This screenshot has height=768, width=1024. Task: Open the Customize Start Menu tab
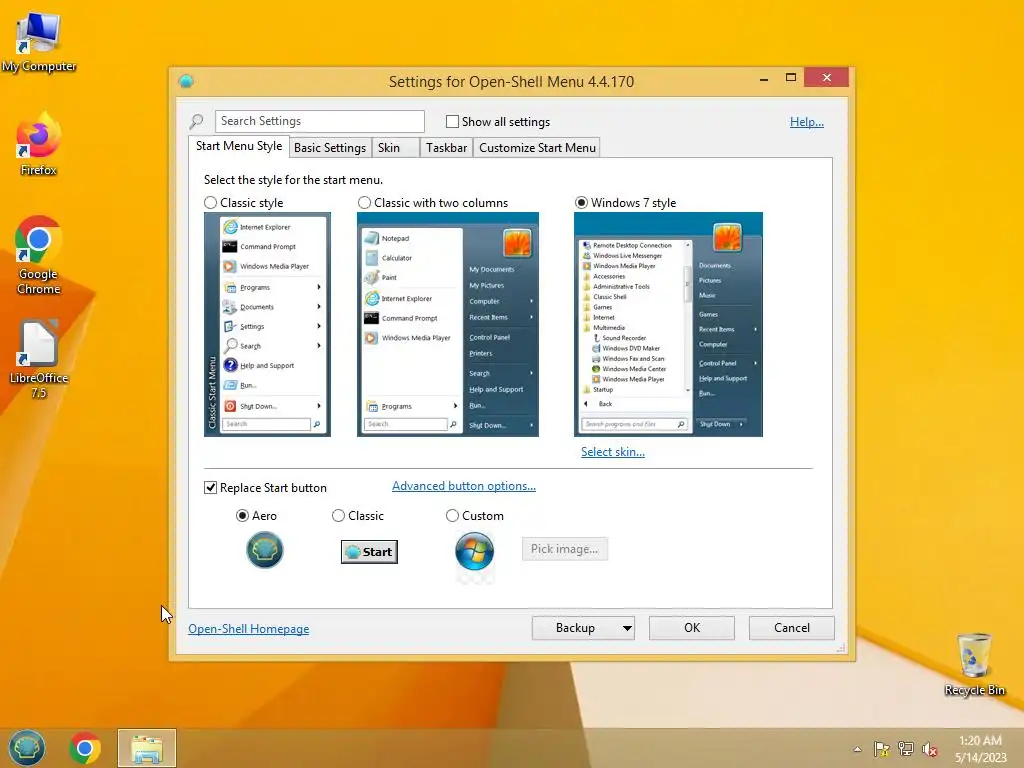click(537, 148)
